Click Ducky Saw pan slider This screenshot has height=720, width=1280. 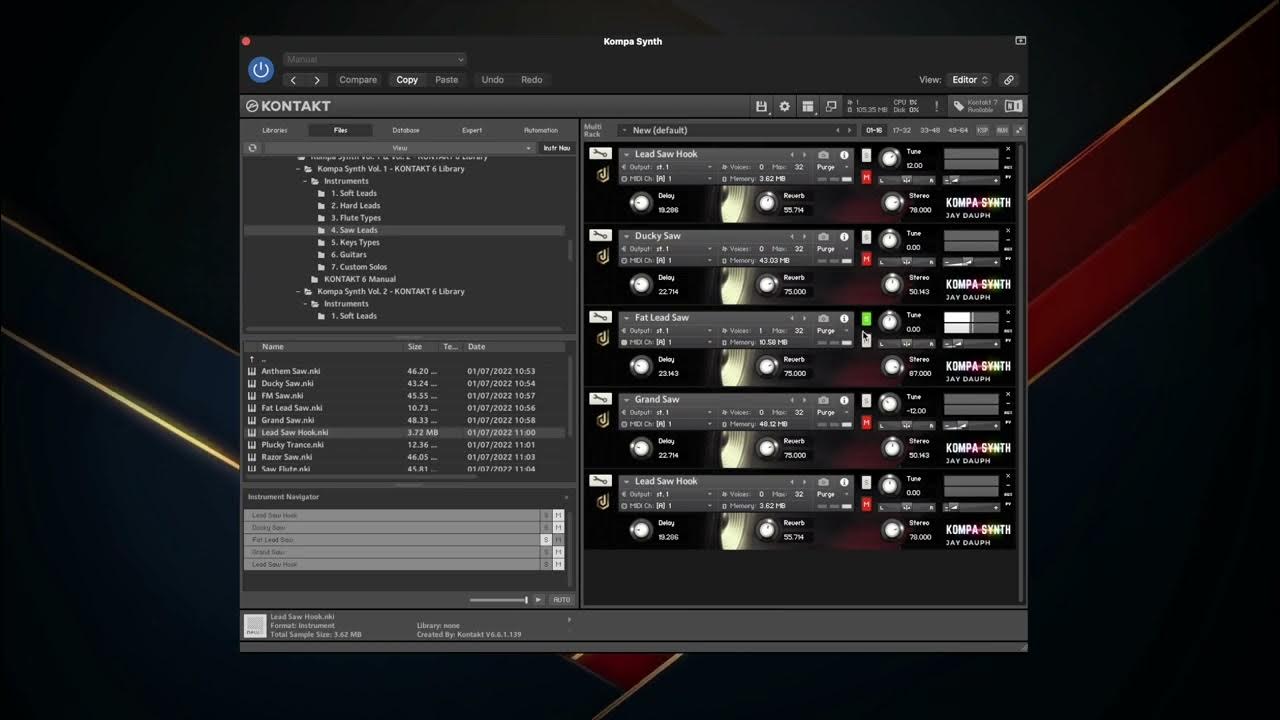[x=907, y=261]
